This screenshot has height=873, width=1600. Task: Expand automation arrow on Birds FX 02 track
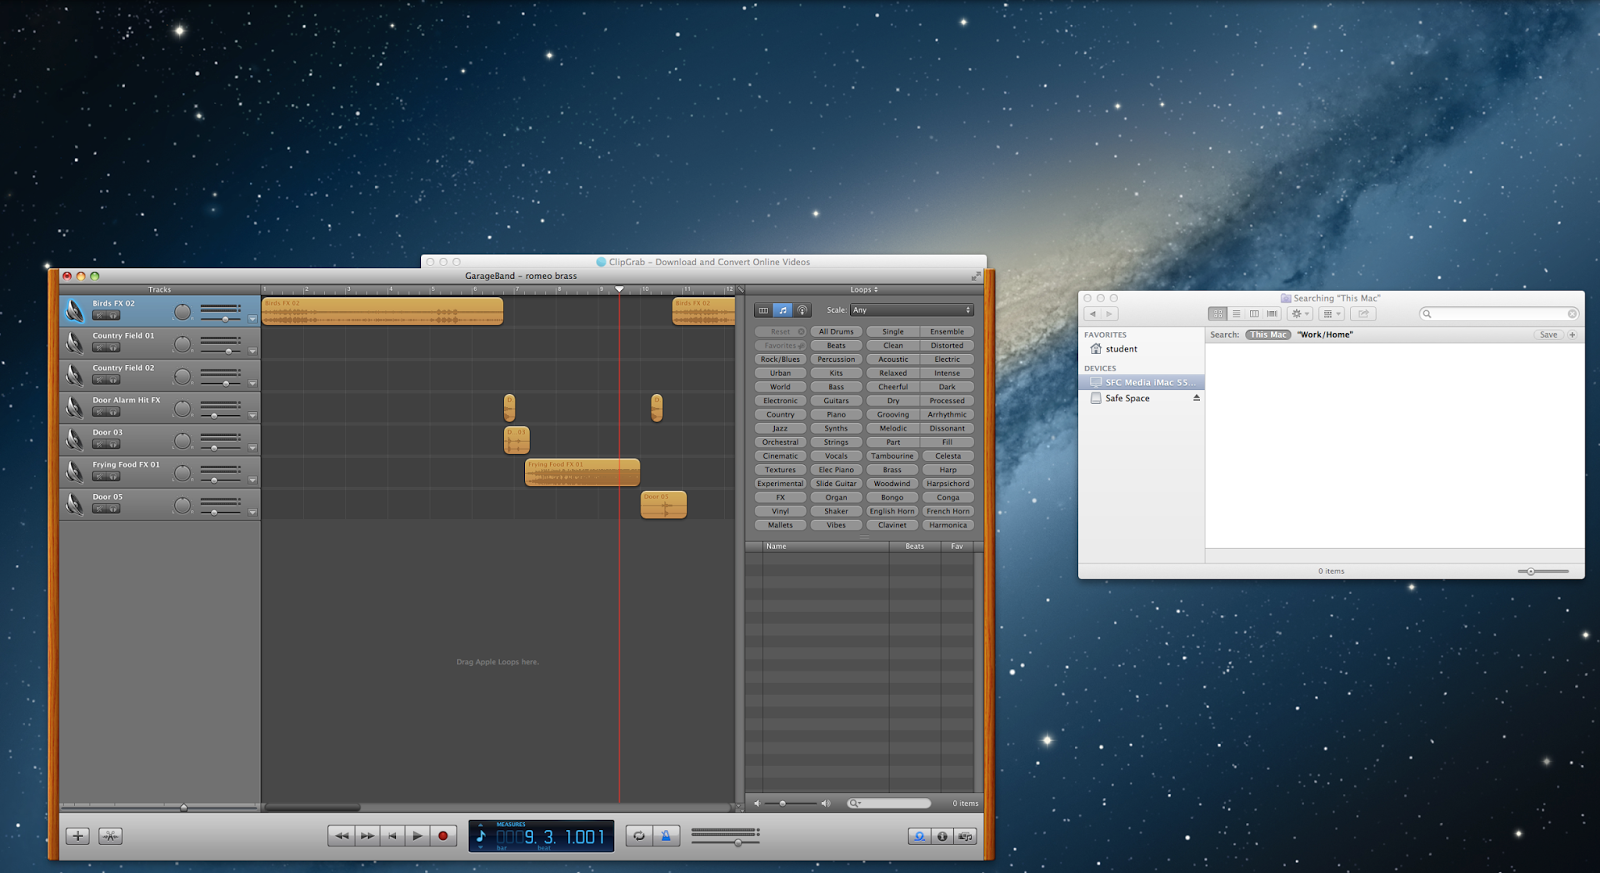point(252,319)
